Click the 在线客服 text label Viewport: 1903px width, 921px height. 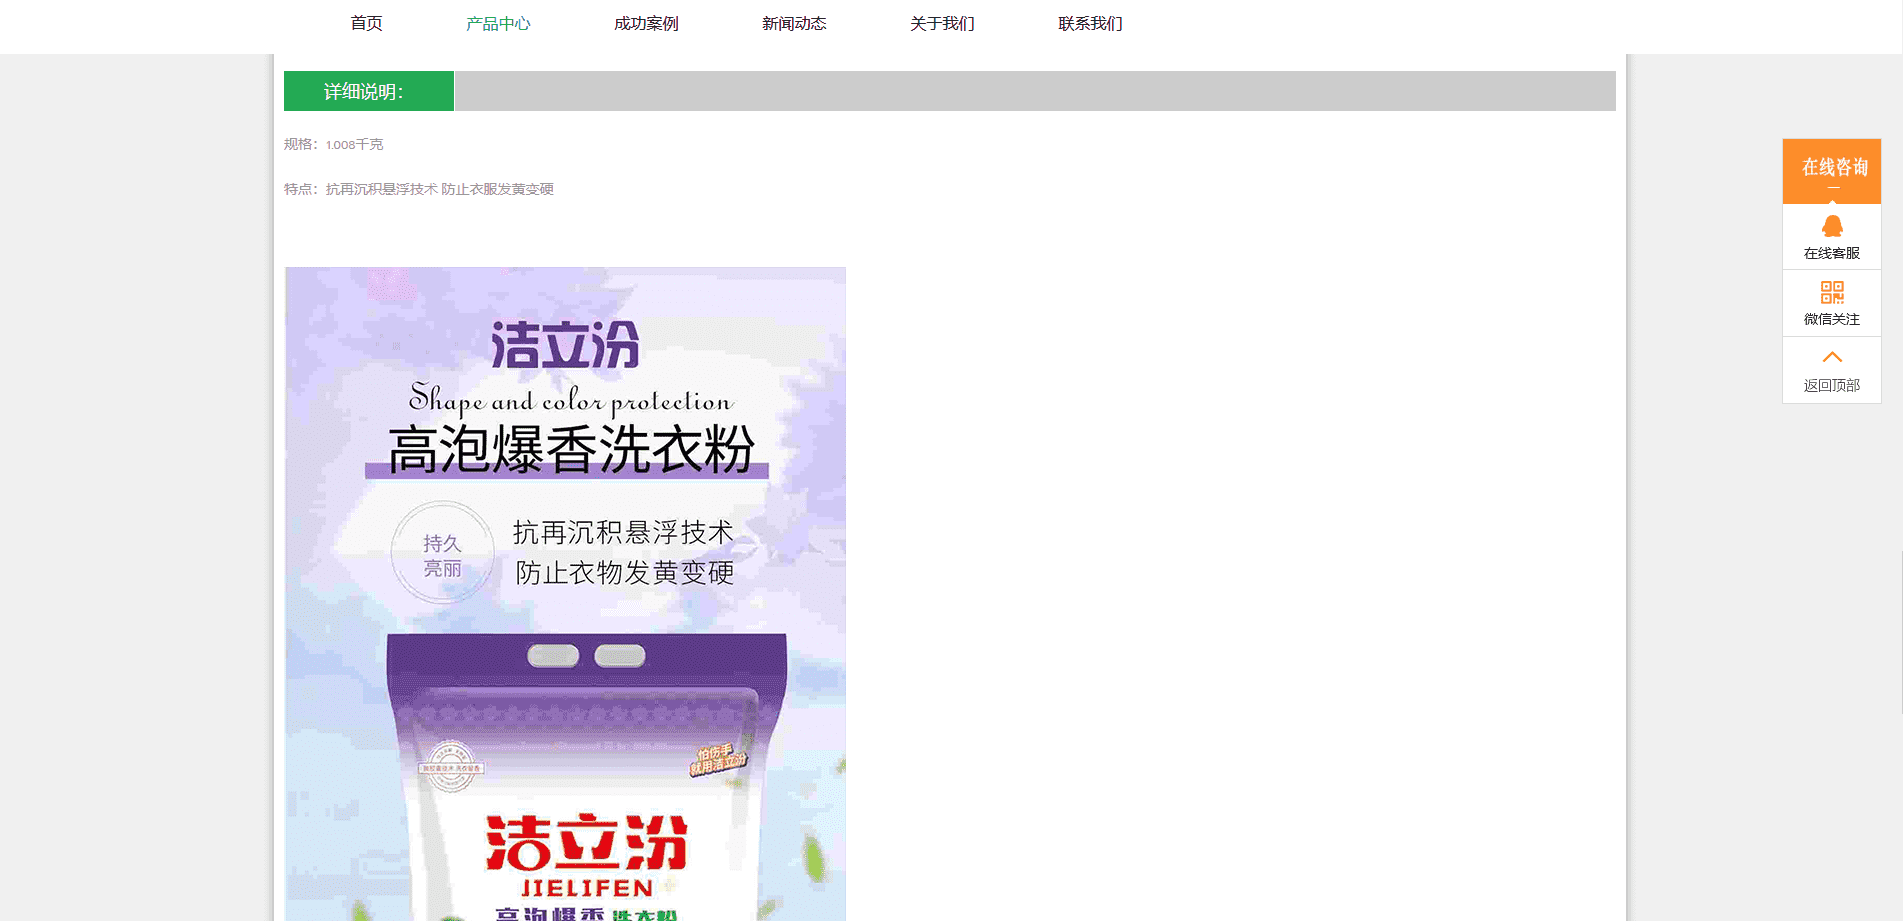coord(1831,253)
